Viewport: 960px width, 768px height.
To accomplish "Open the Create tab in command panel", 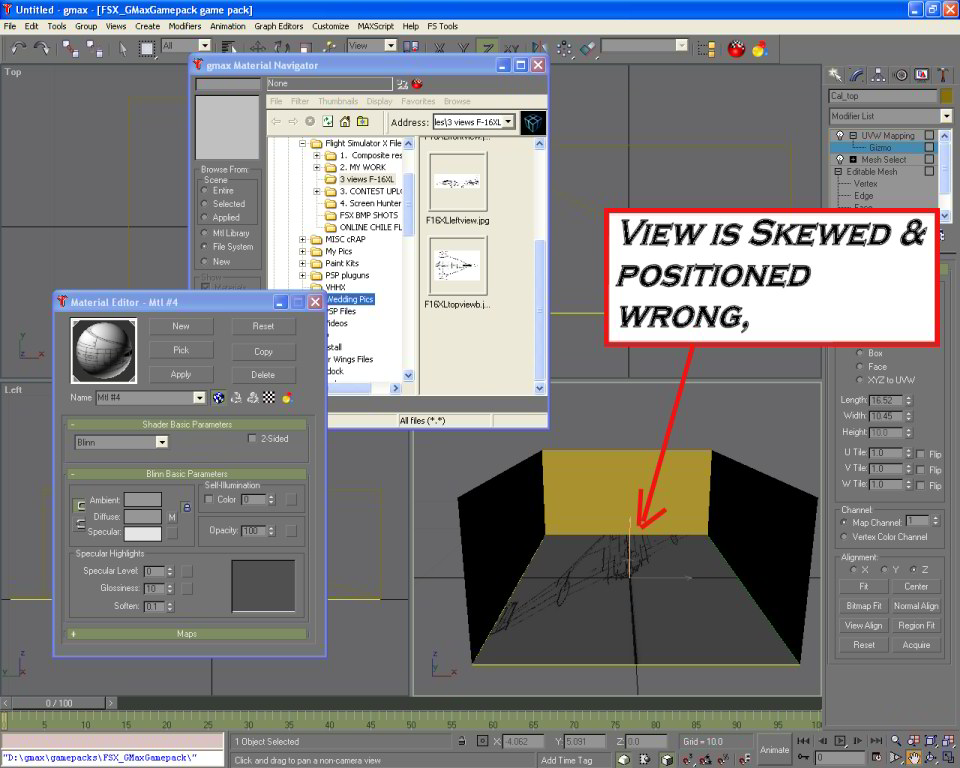I will tap(835, 74).
